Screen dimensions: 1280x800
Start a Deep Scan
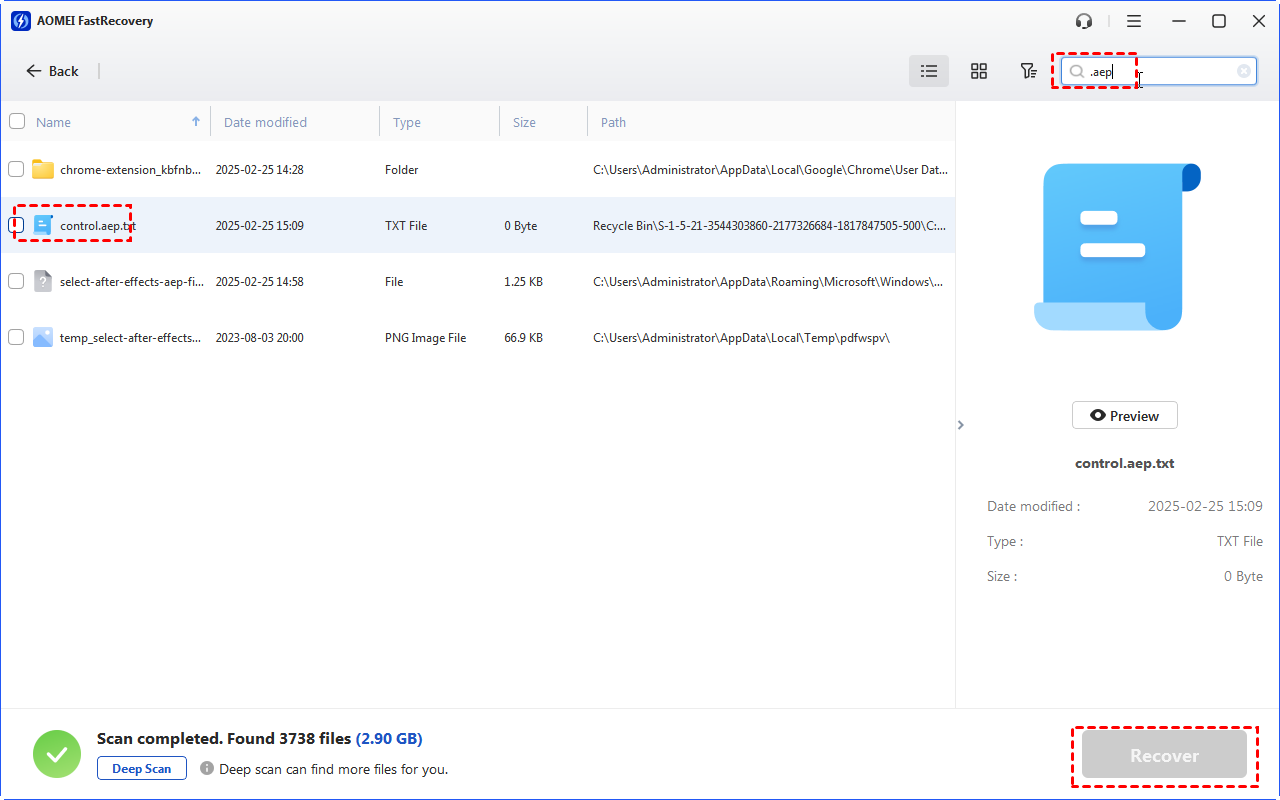click(x=142, y=769)
